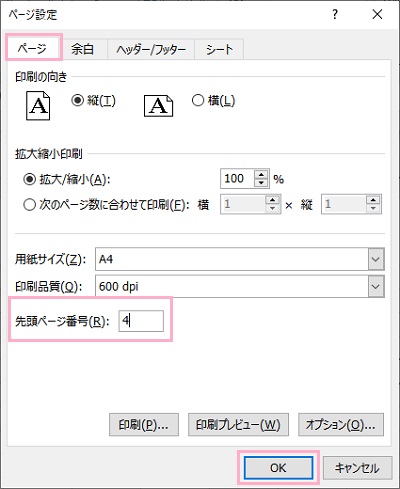Increase the 縦 pages-tall value

(373, 200)
